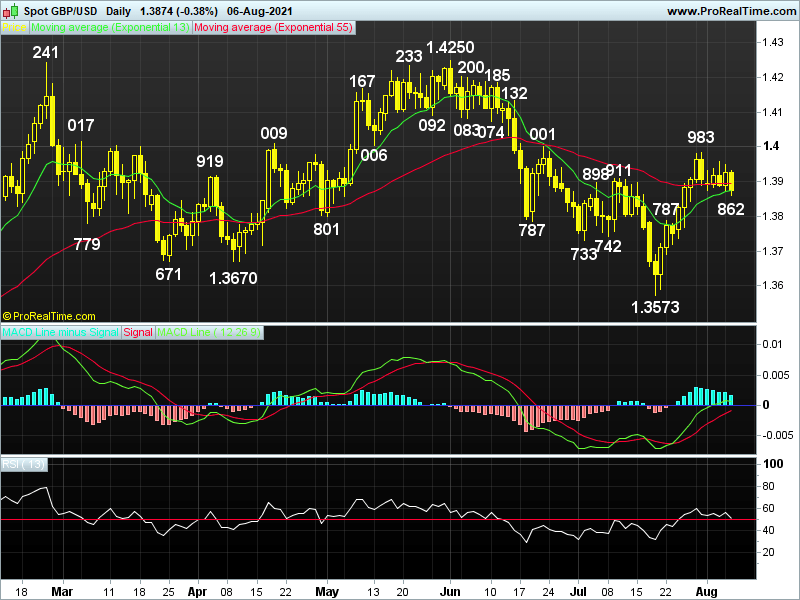Image resolution: width=800 pixels, height=600 pixels.
Task: Click the candlestick chart icon in title bar
Action: [12, 11]
